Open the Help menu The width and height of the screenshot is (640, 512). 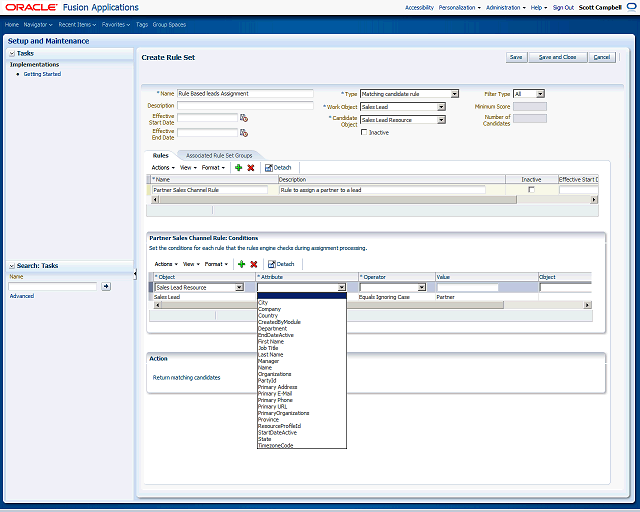coord(539,7)
